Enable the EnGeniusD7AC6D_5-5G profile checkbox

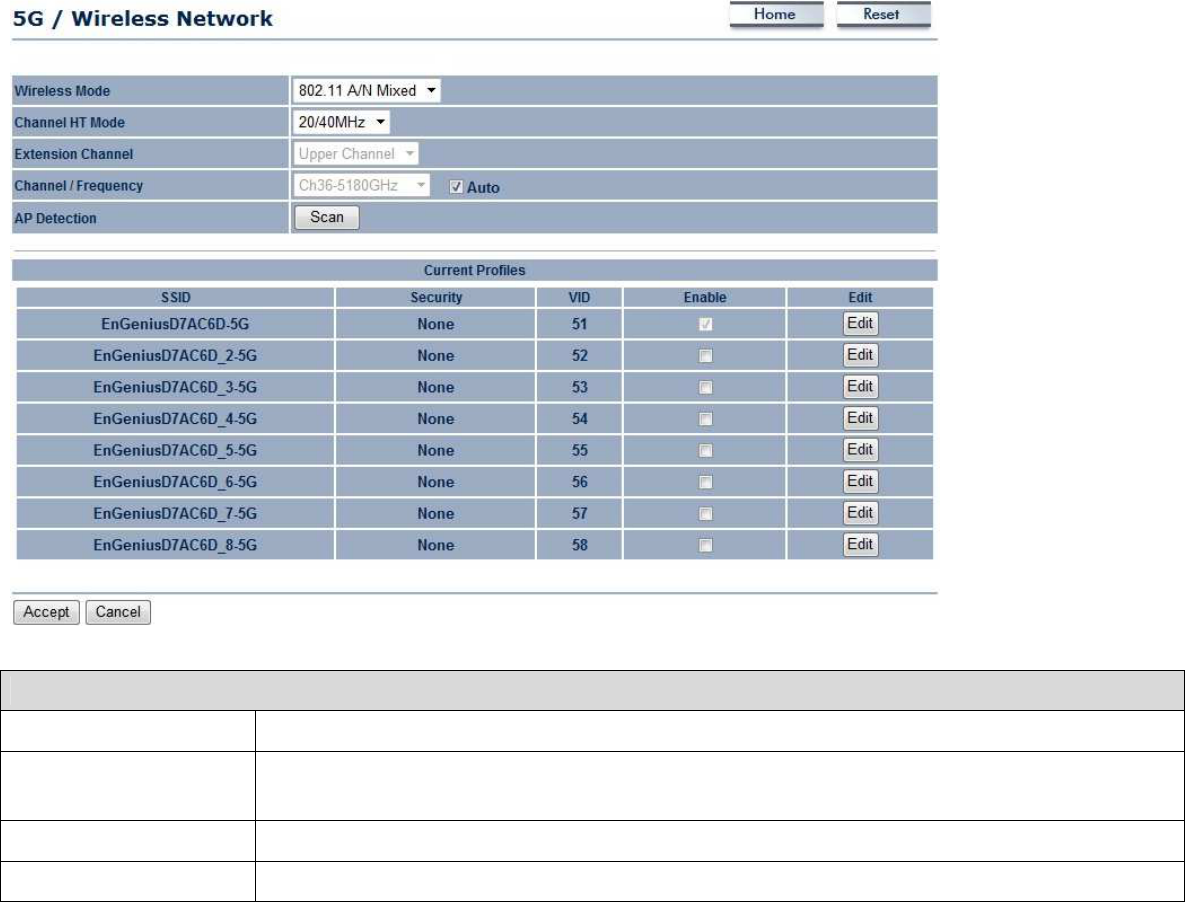coord(705,451)
